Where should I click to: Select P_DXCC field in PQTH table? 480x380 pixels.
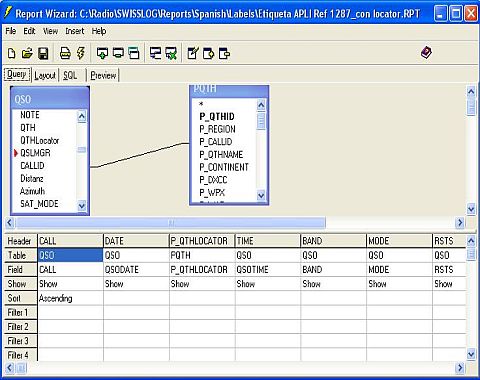click(x=213, y=180)
